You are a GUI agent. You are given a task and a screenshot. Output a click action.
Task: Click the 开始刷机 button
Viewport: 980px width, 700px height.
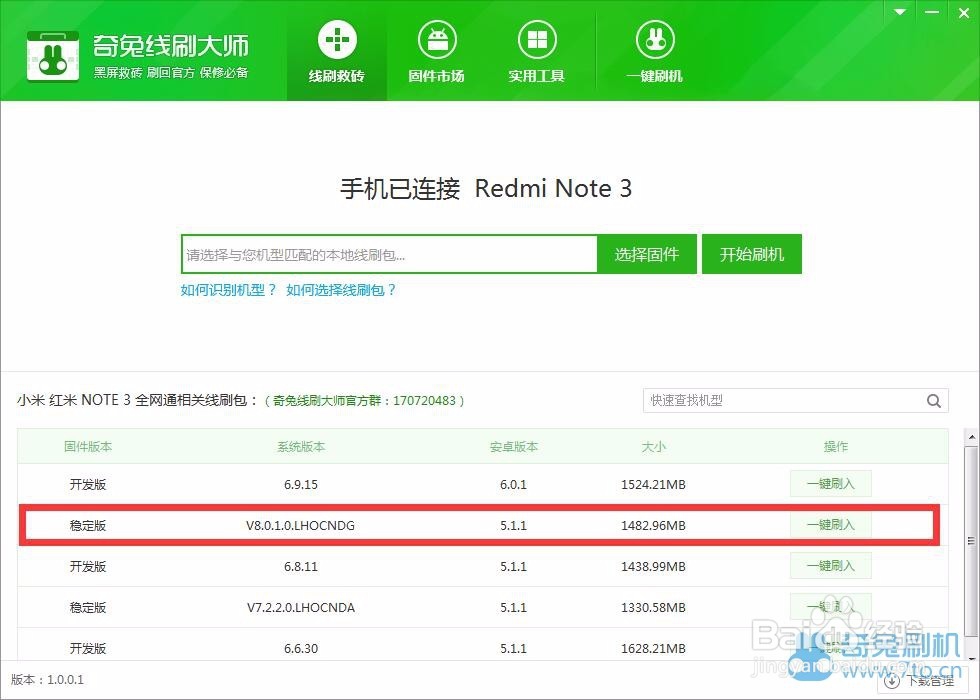(752, 254)
